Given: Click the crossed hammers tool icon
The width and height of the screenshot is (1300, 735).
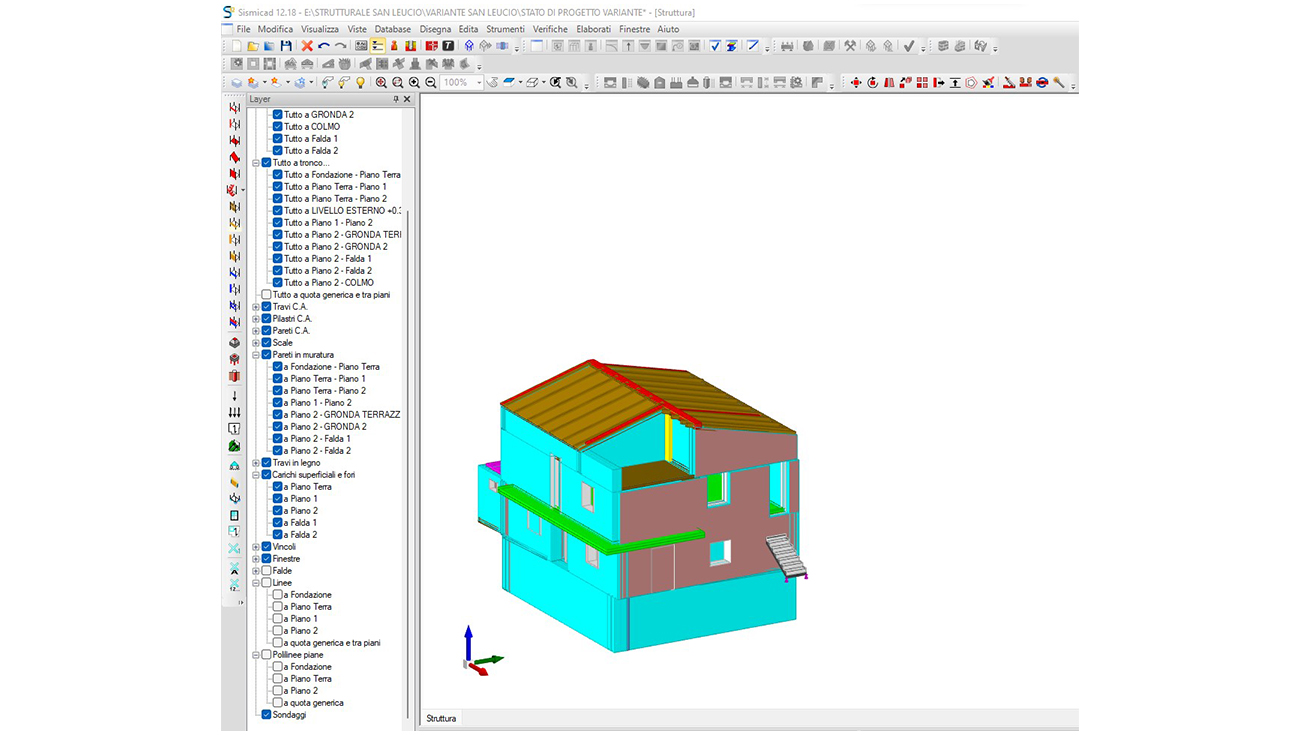Looking at the screenshot, I should 850,46.
